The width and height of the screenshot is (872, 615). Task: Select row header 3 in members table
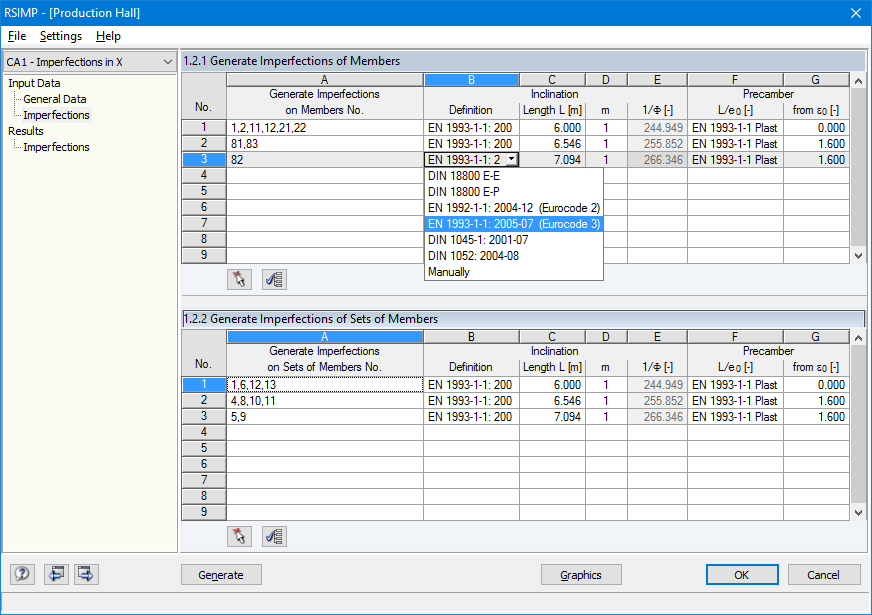[x=204, y=160]
